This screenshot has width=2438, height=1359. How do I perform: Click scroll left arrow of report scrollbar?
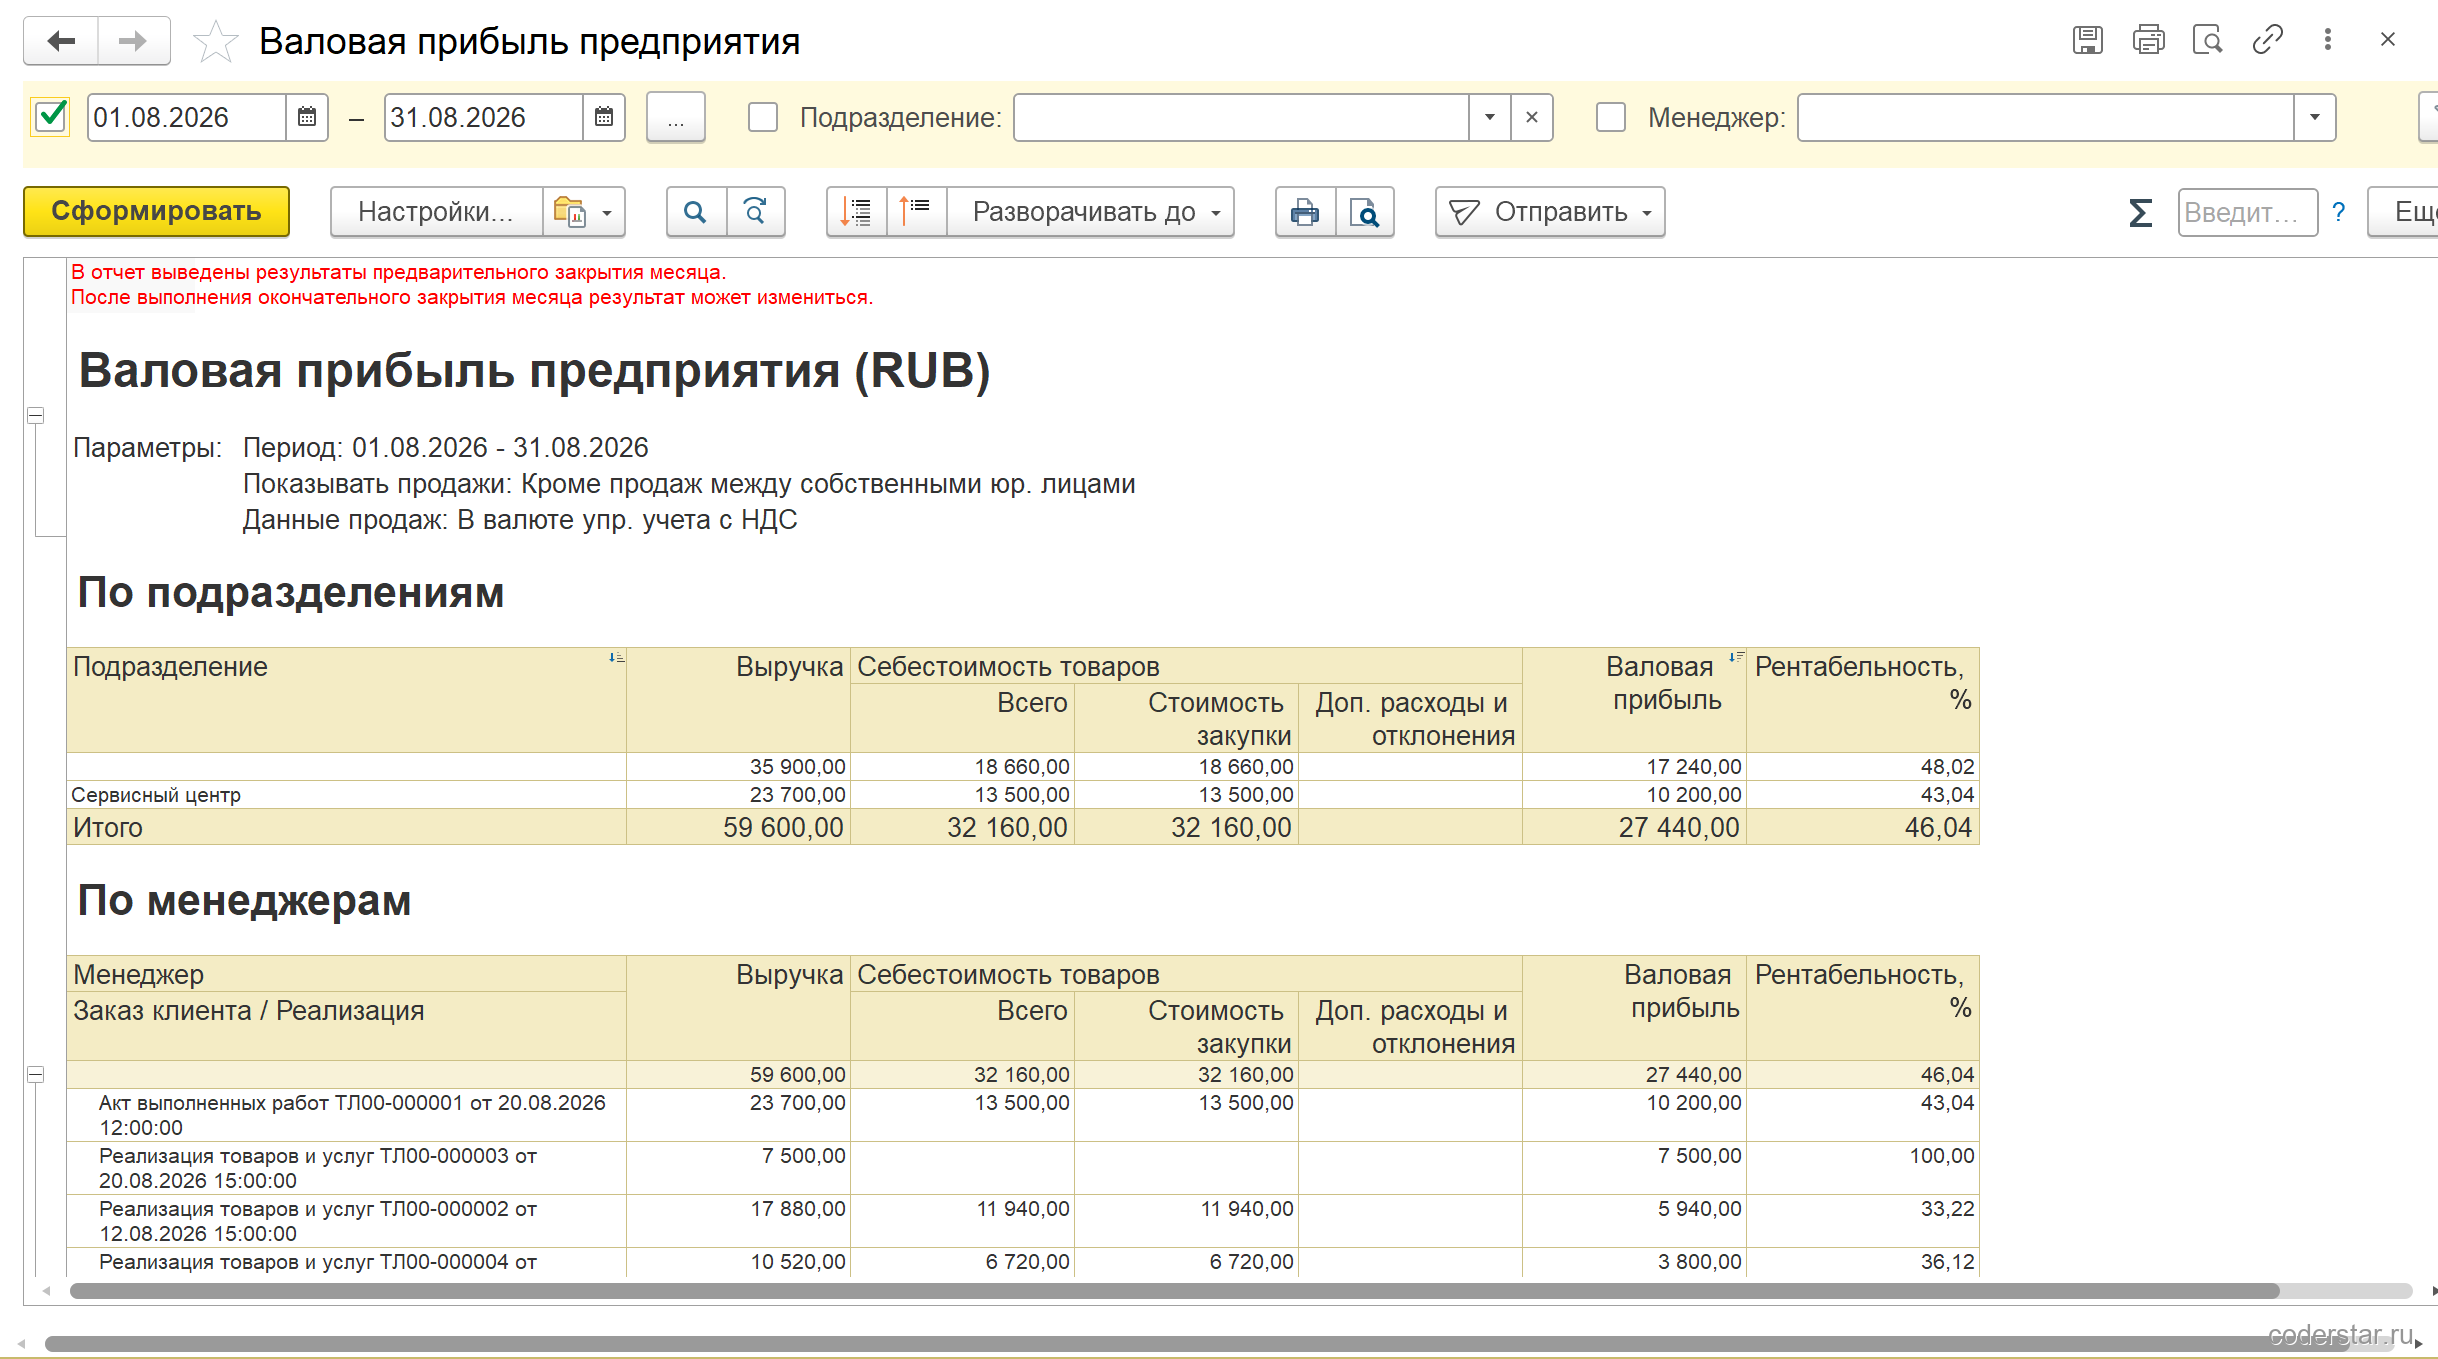pos(46,1291)
